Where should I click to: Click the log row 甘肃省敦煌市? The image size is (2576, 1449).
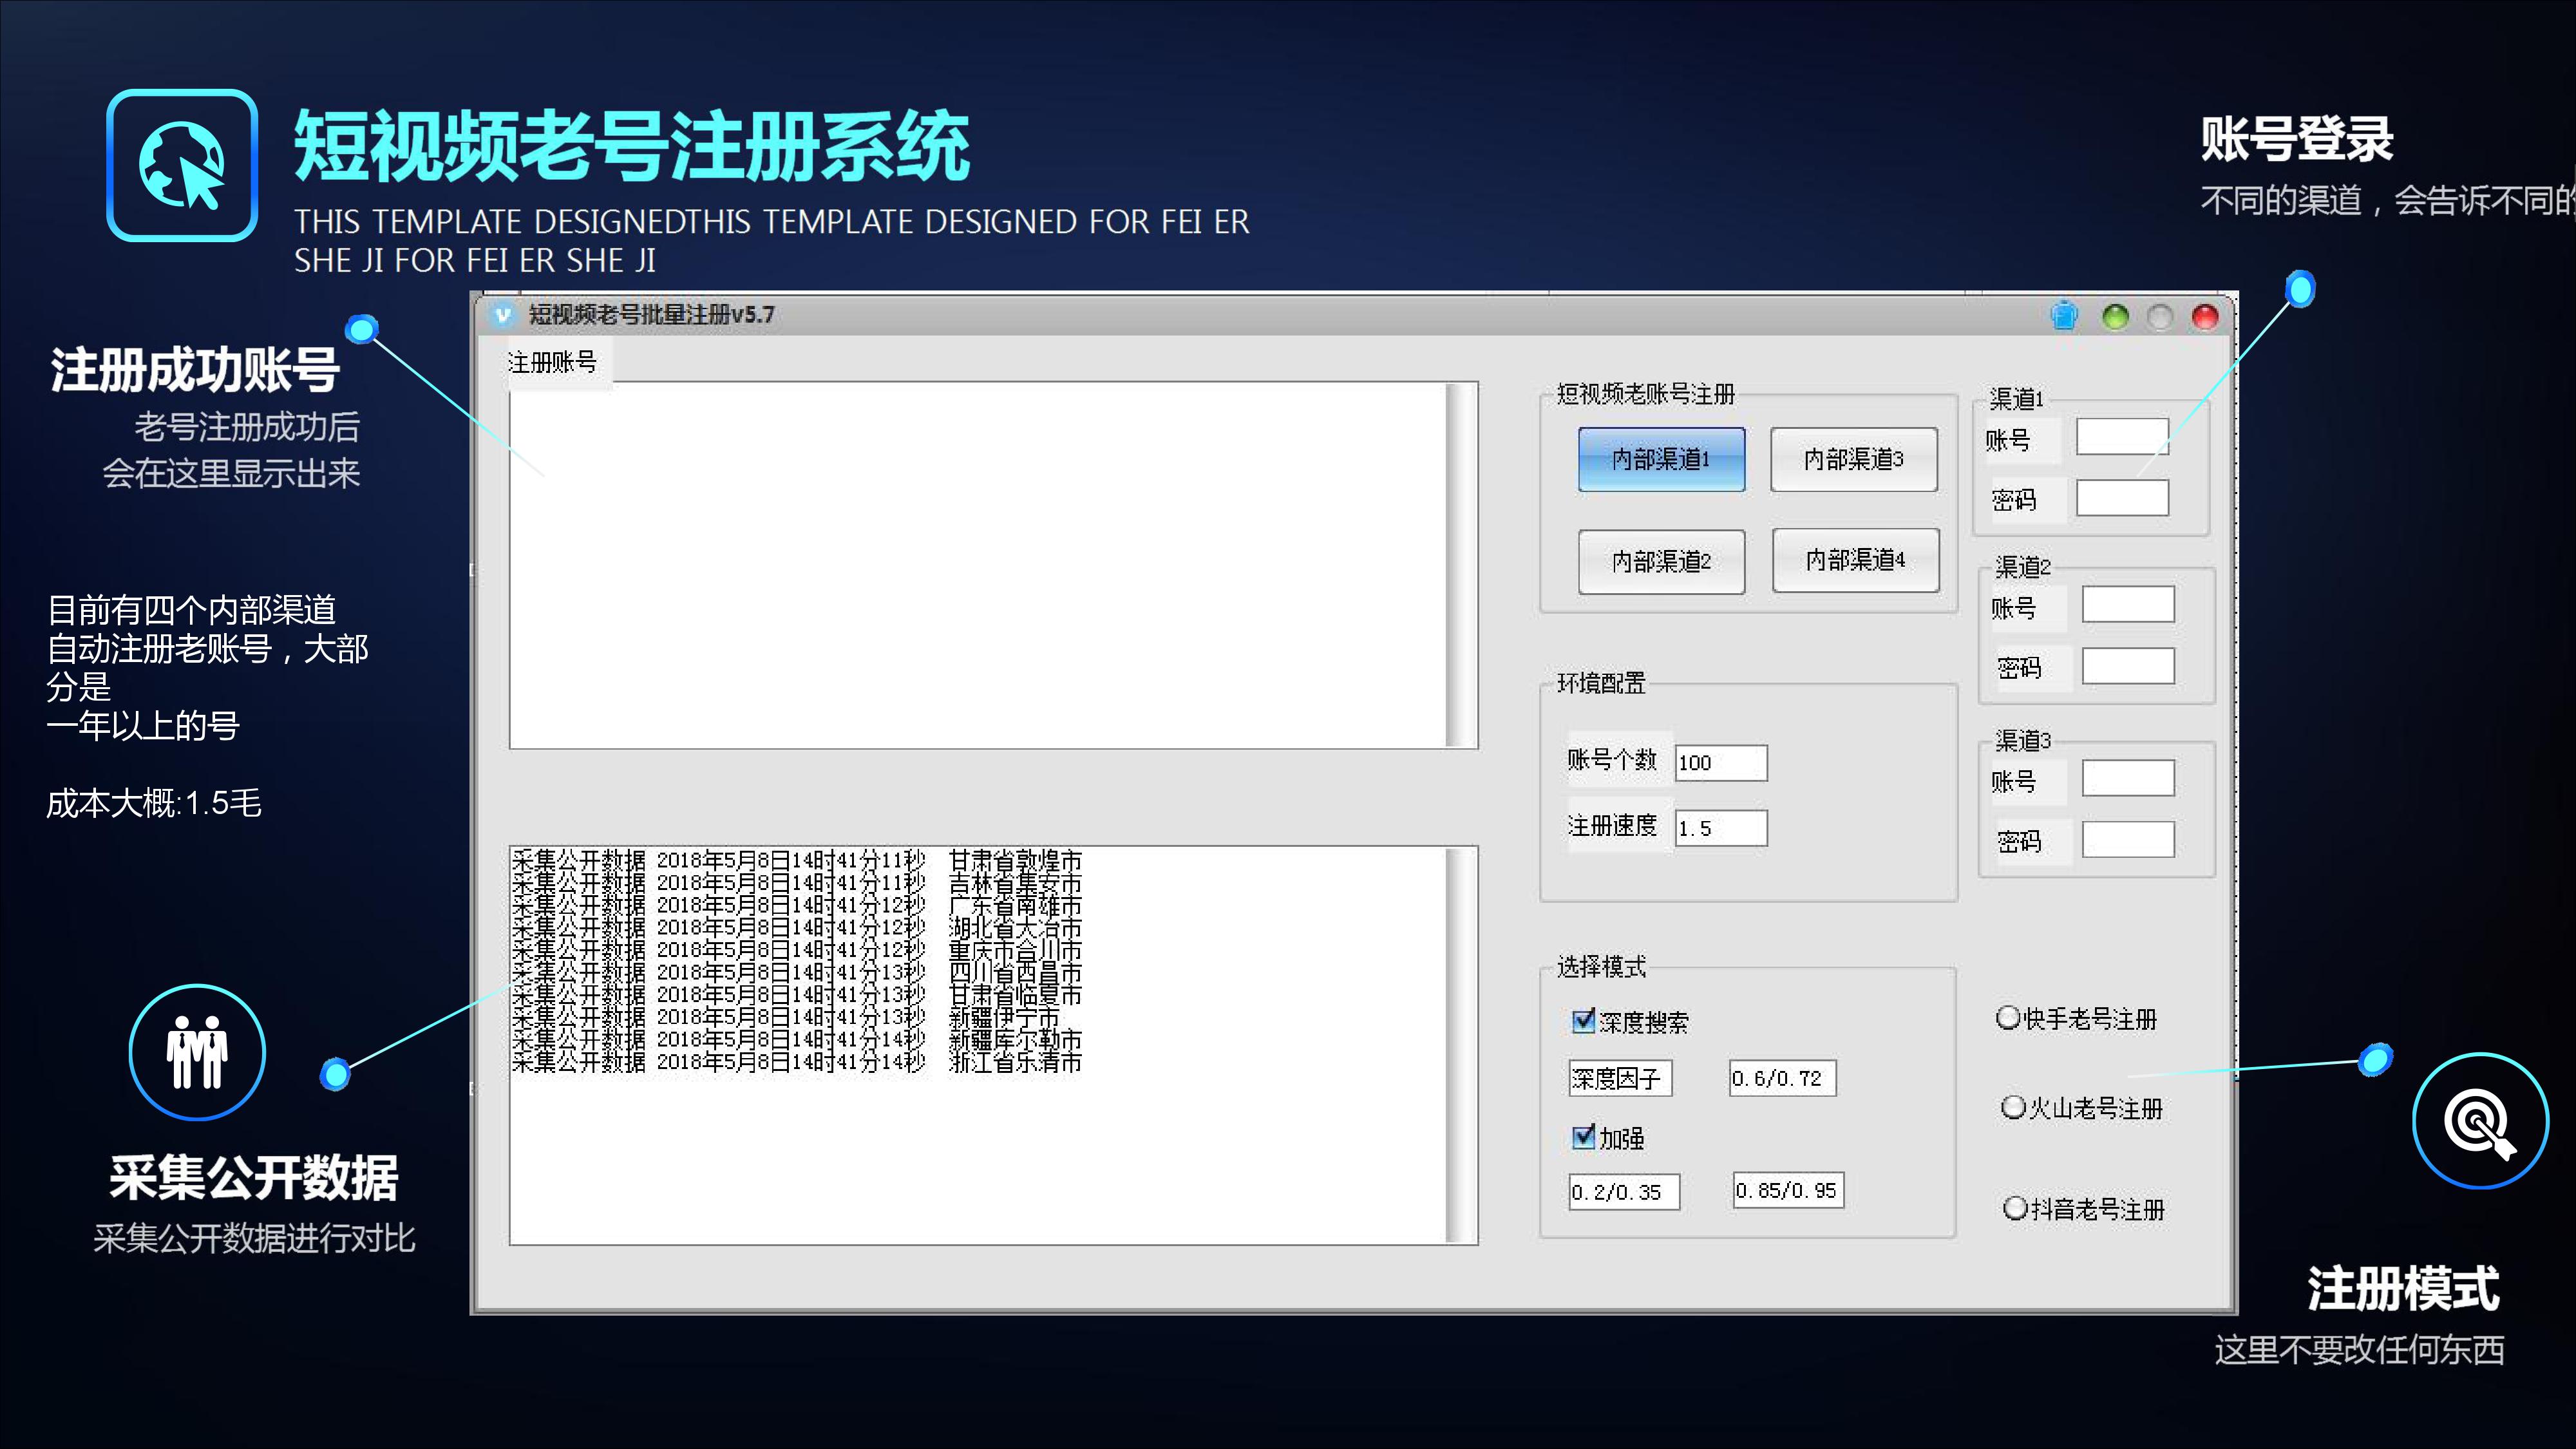pyautogui.click(x=797, y=860)
